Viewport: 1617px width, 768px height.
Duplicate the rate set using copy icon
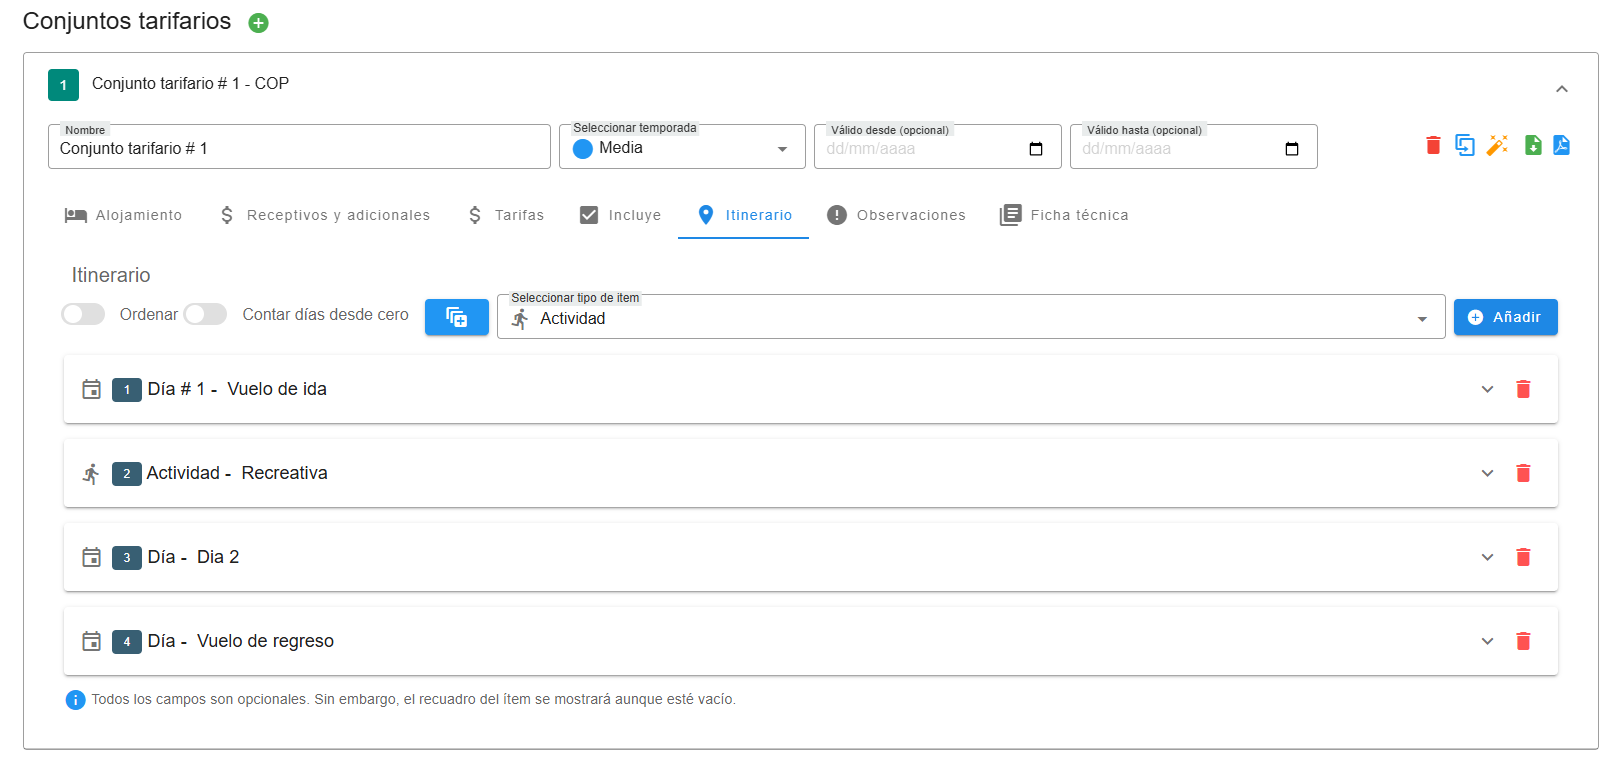(x=1465, y=146)
